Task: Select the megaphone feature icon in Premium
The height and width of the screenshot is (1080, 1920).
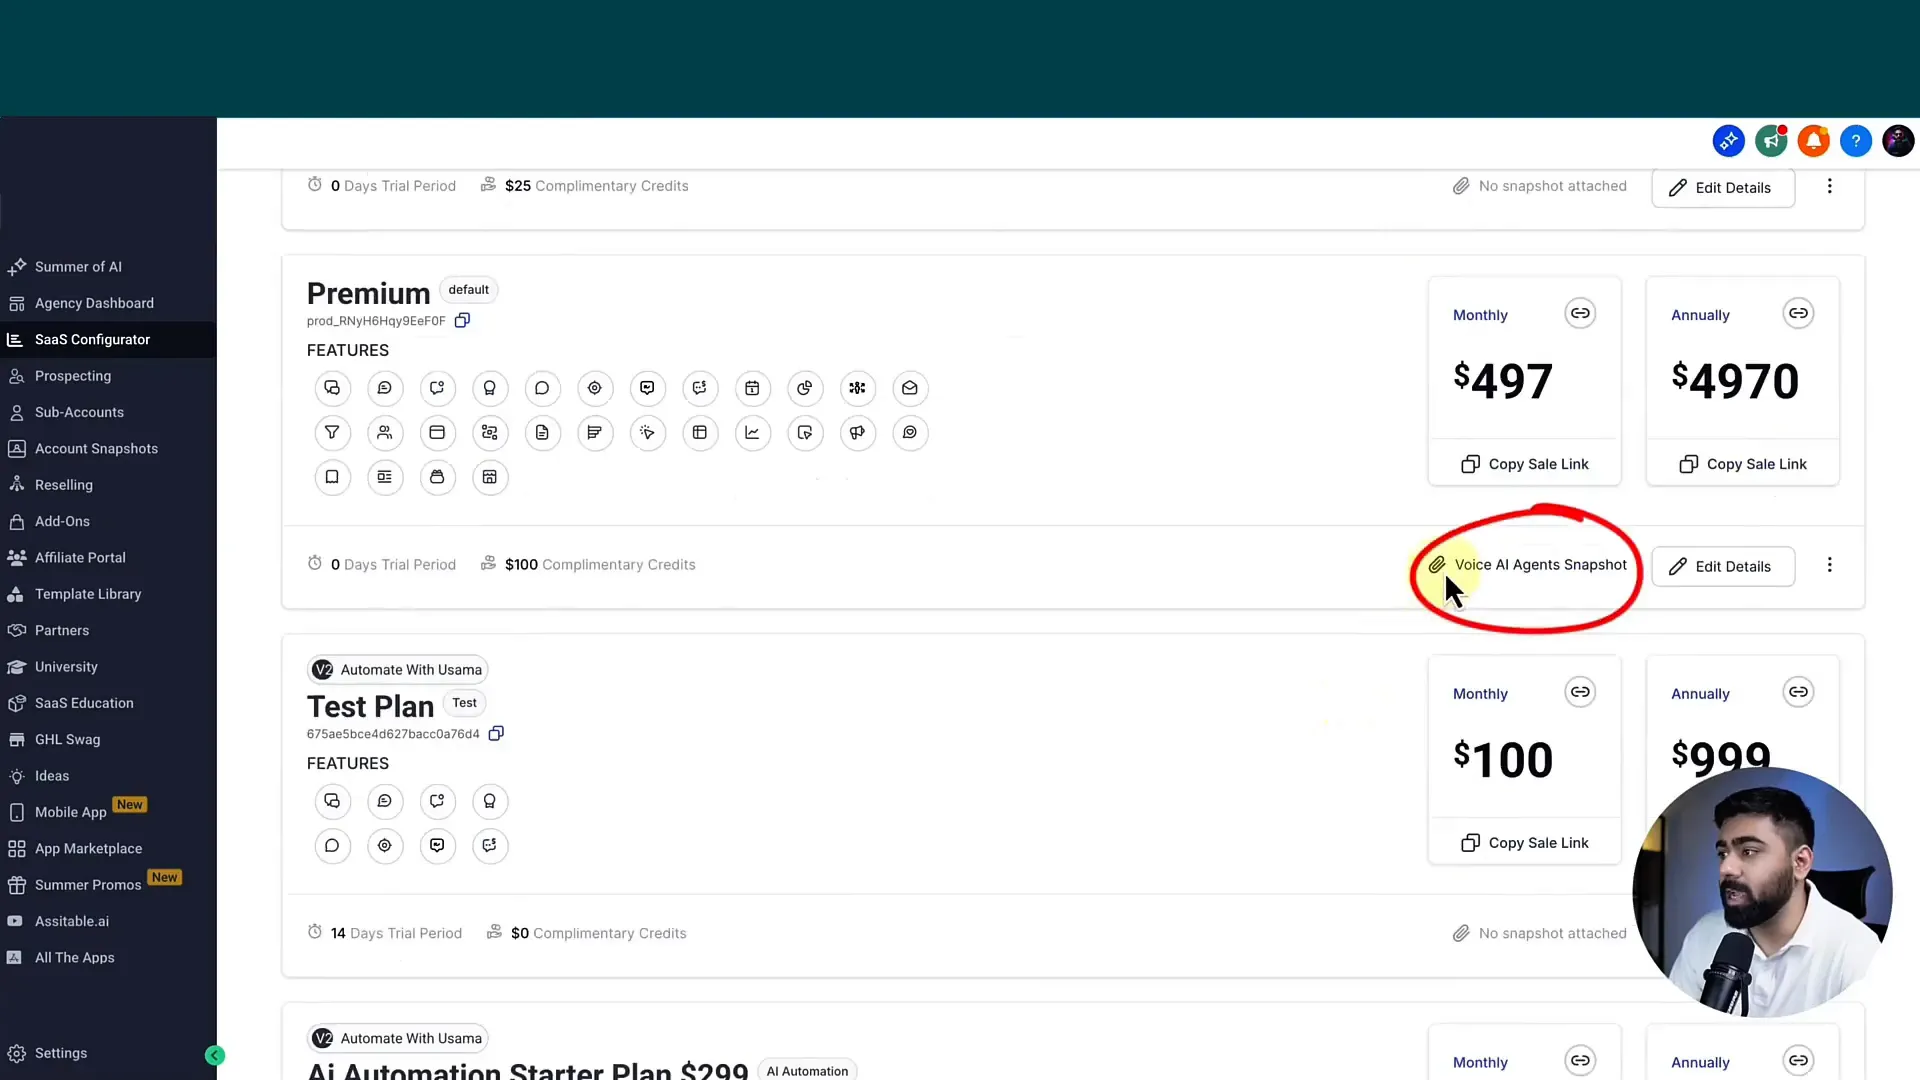Action: coord(857,433)
